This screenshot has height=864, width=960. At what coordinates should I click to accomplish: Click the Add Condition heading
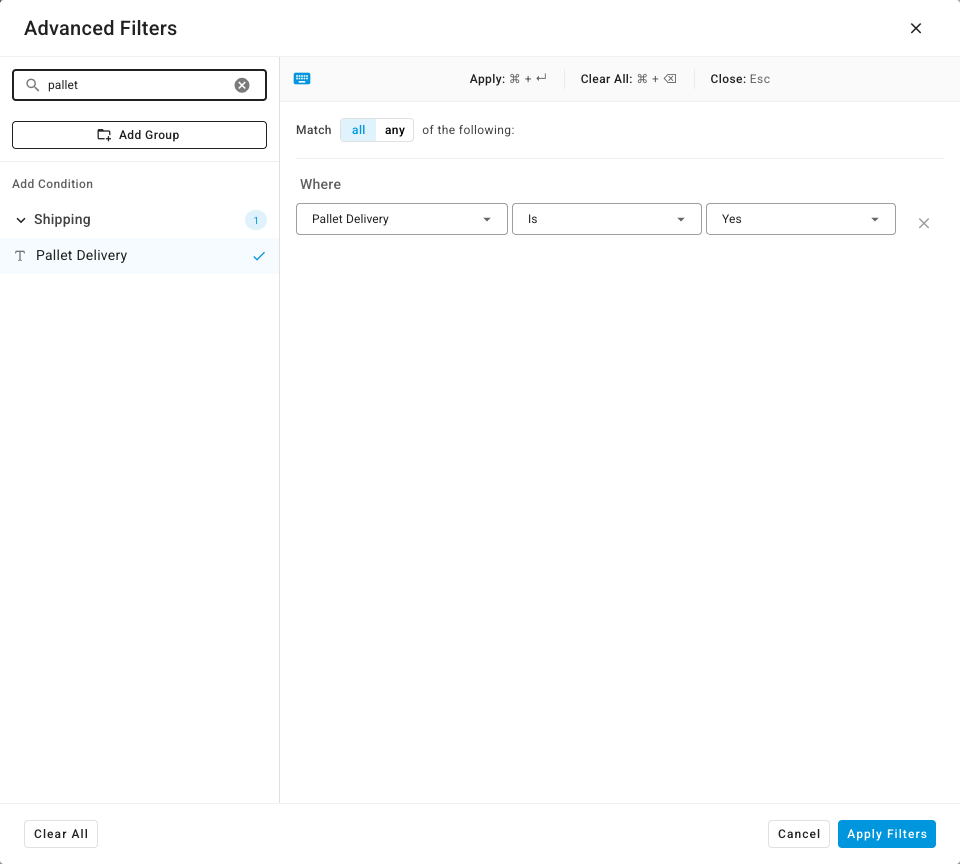coord(53,184)
